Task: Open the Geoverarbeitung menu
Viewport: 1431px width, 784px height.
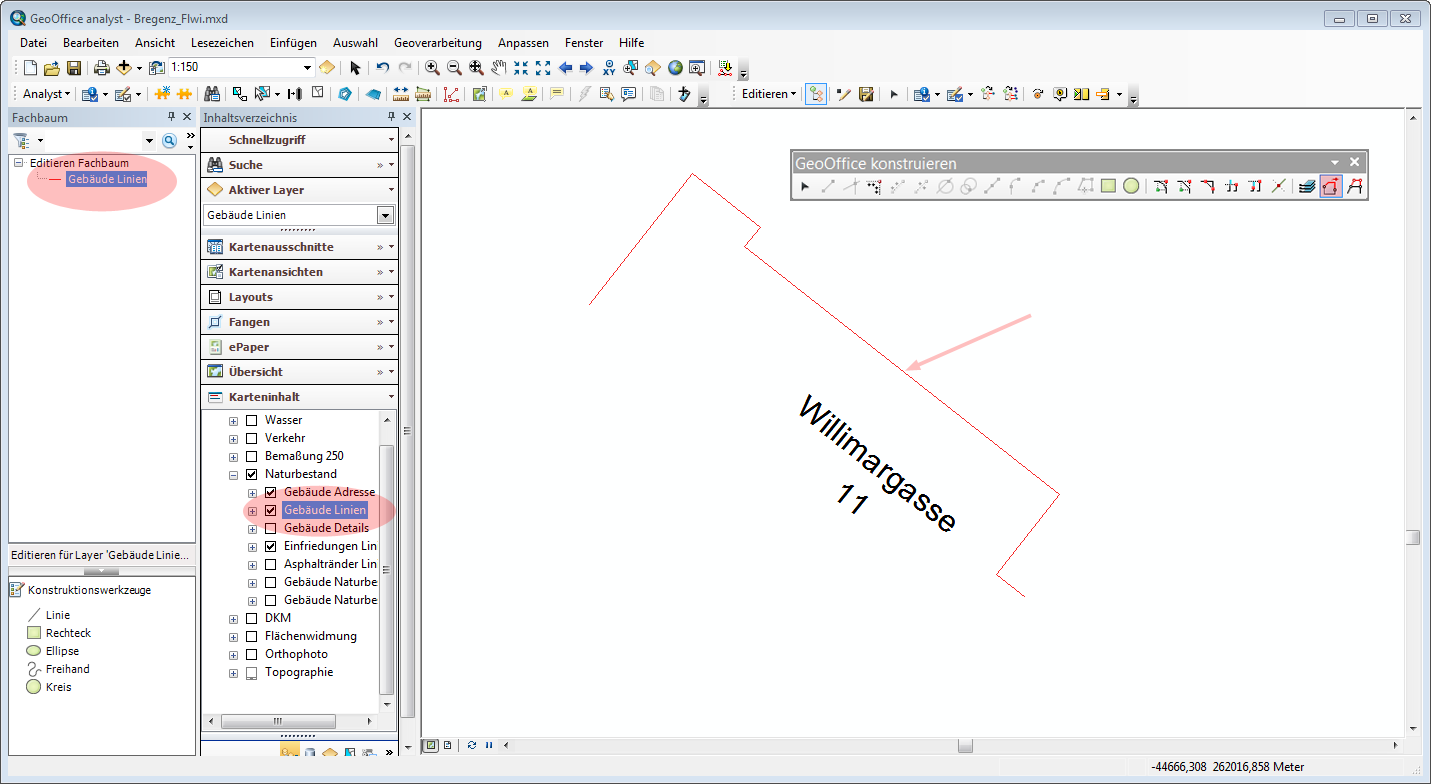Action: click(x=437, y=43)
